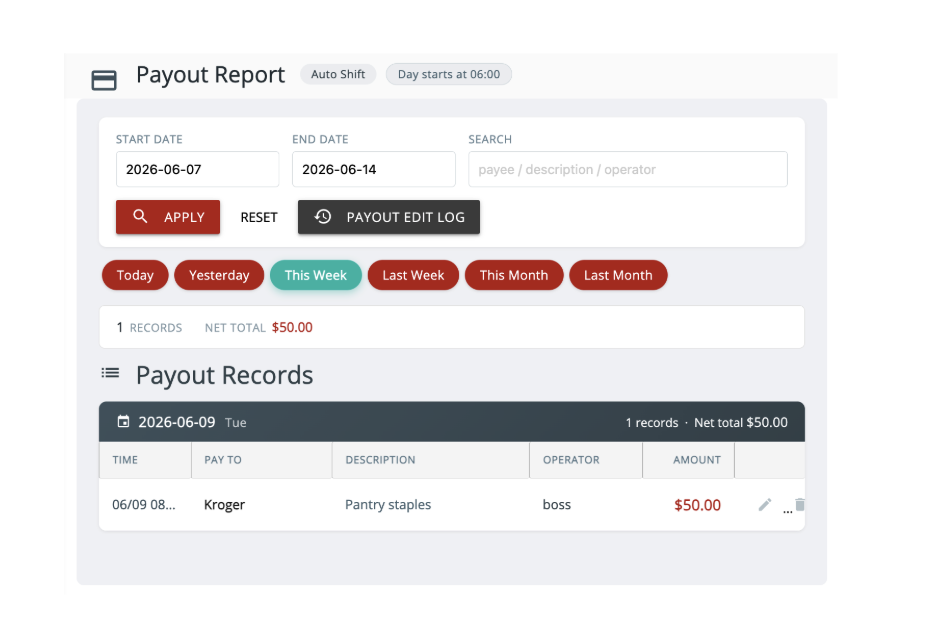
Task: Select the Today quick range
Action: (135, 275)
